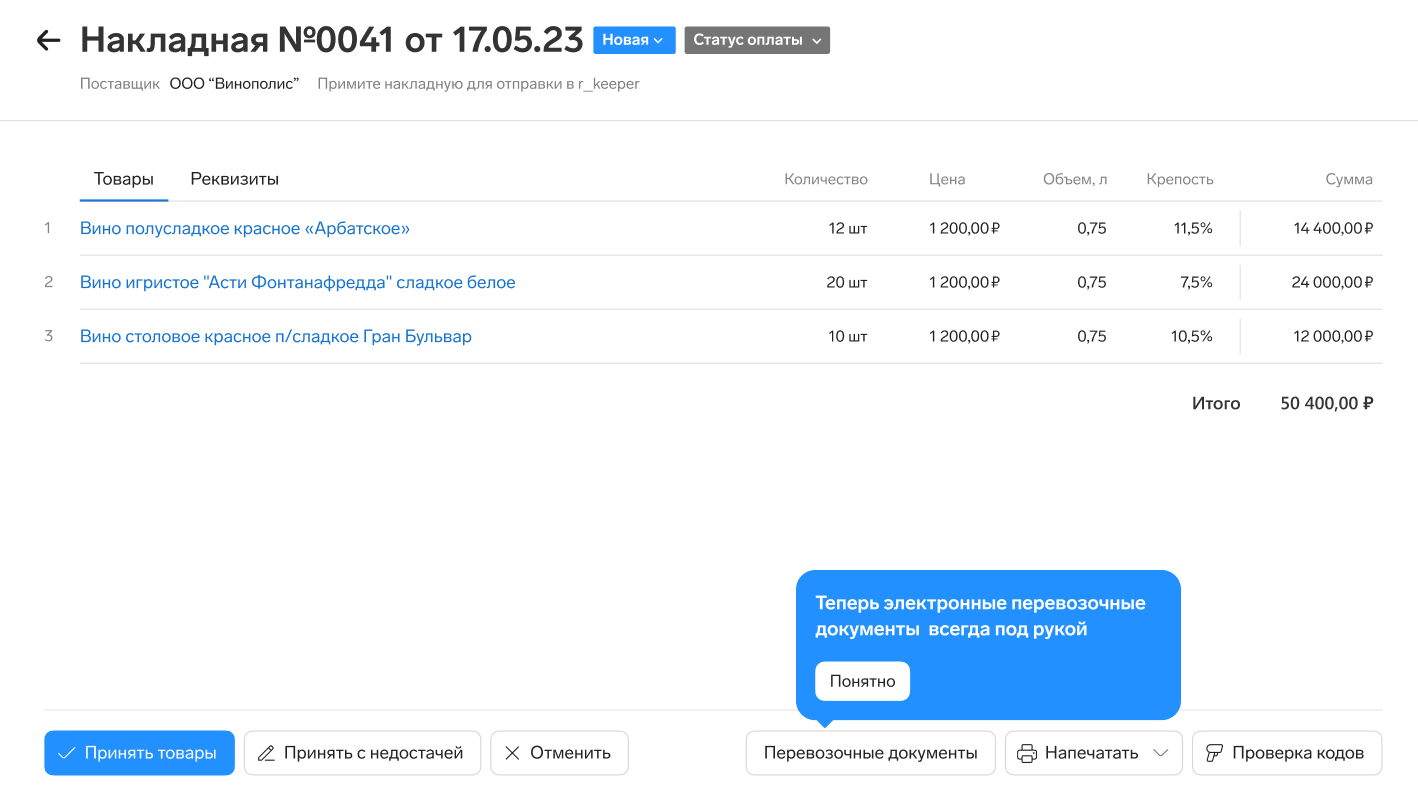Open Вино столовое красное Гран Бульвар link
Screen dimensions: 1418x798
tap(276, 336)
